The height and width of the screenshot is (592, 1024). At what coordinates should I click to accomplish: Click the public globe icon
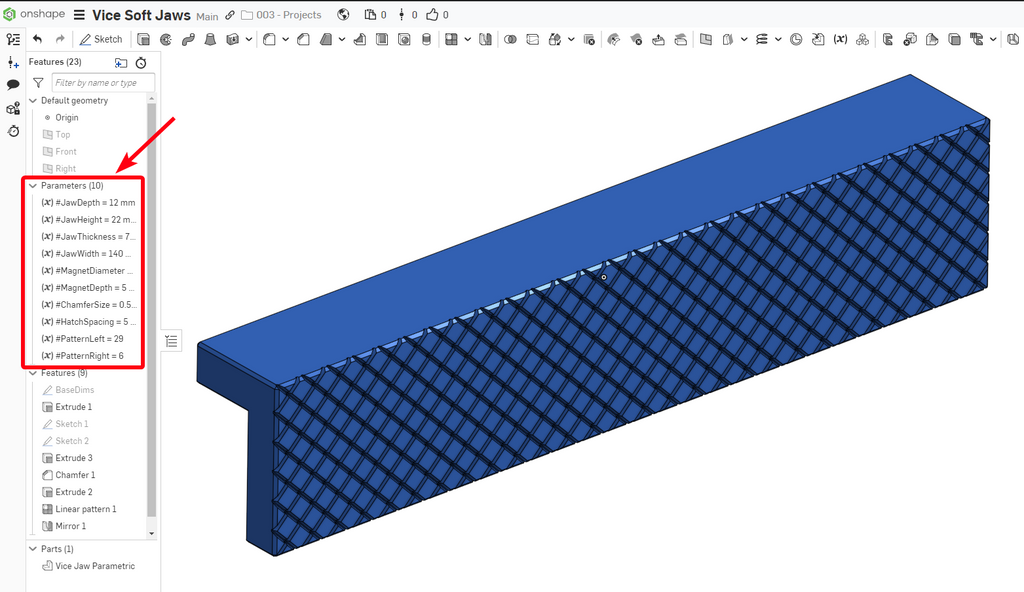[x=343, y=14]
